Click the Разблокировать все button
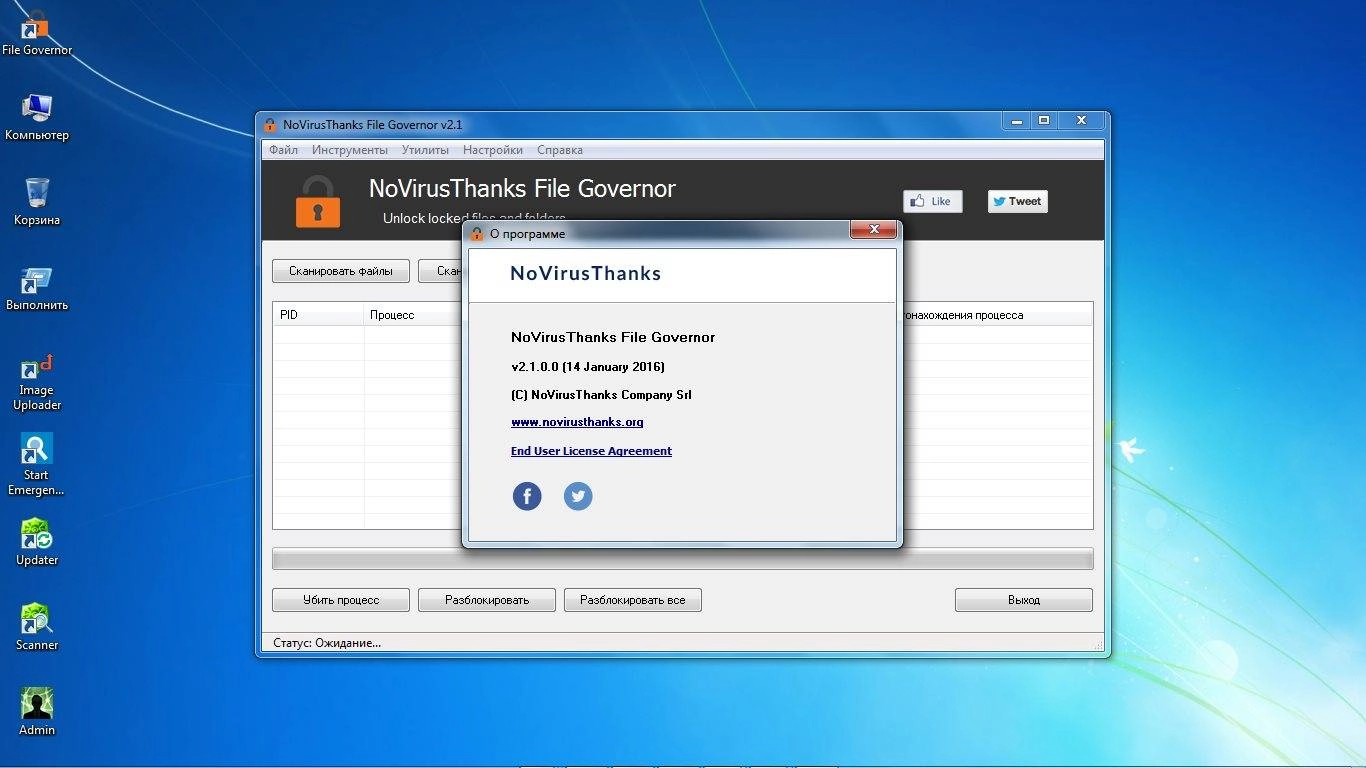The height and width of the screenshot is (768, 1366). coord(633,600)
